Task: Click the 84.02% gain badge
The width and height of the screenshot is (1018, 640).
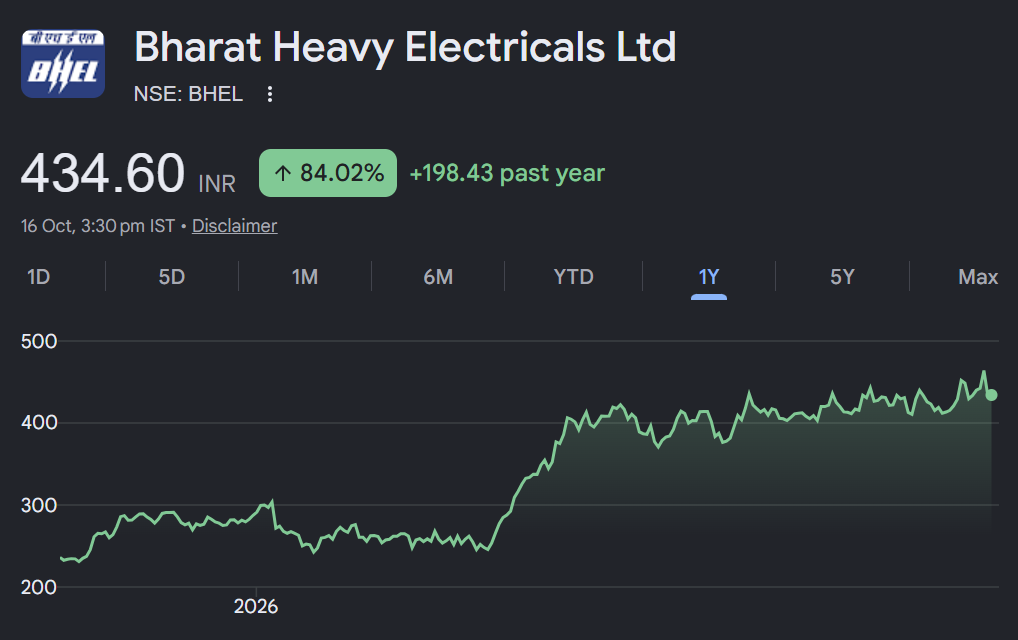Action: click(x=328, y=173)
